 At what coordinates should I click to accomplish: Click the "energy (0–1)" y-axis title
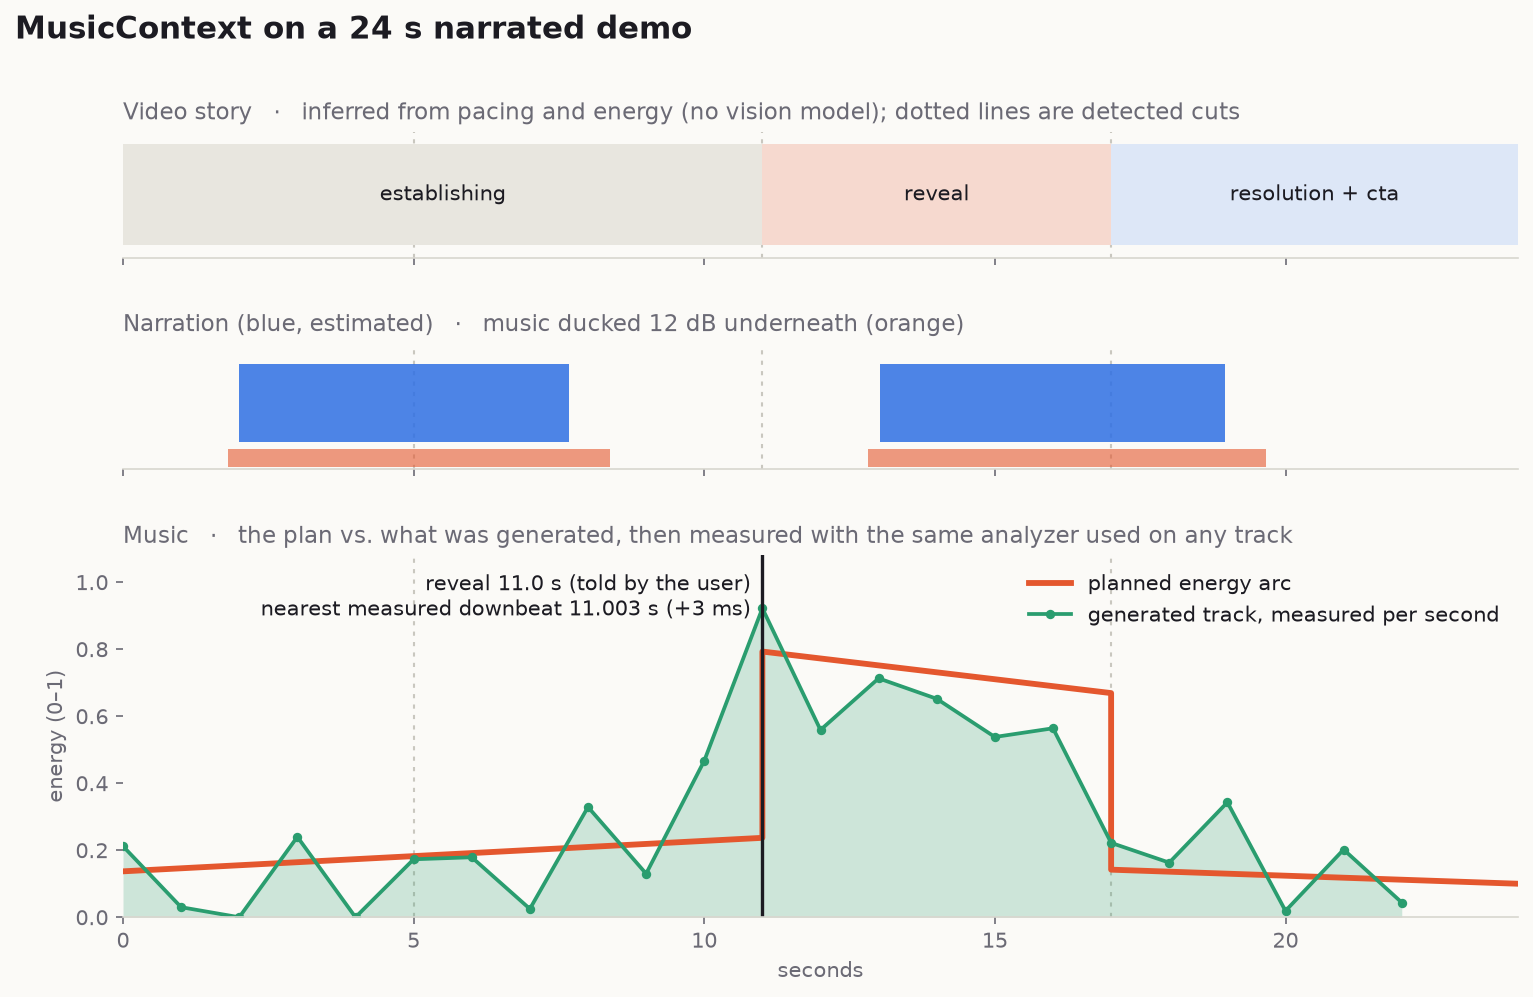[x=56, y=736]
